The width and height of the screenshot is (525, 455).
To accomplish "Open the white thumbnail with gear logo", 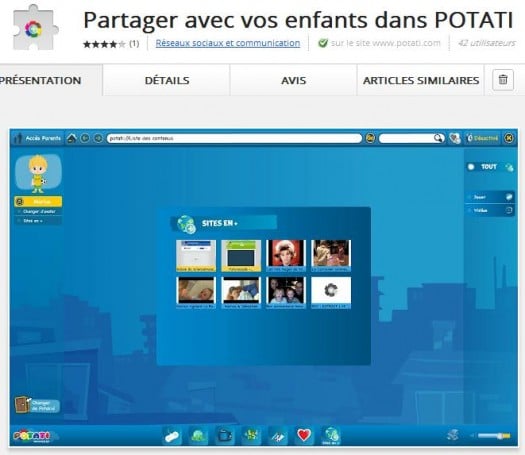I will pyautogui.click(x=331, y=292).
